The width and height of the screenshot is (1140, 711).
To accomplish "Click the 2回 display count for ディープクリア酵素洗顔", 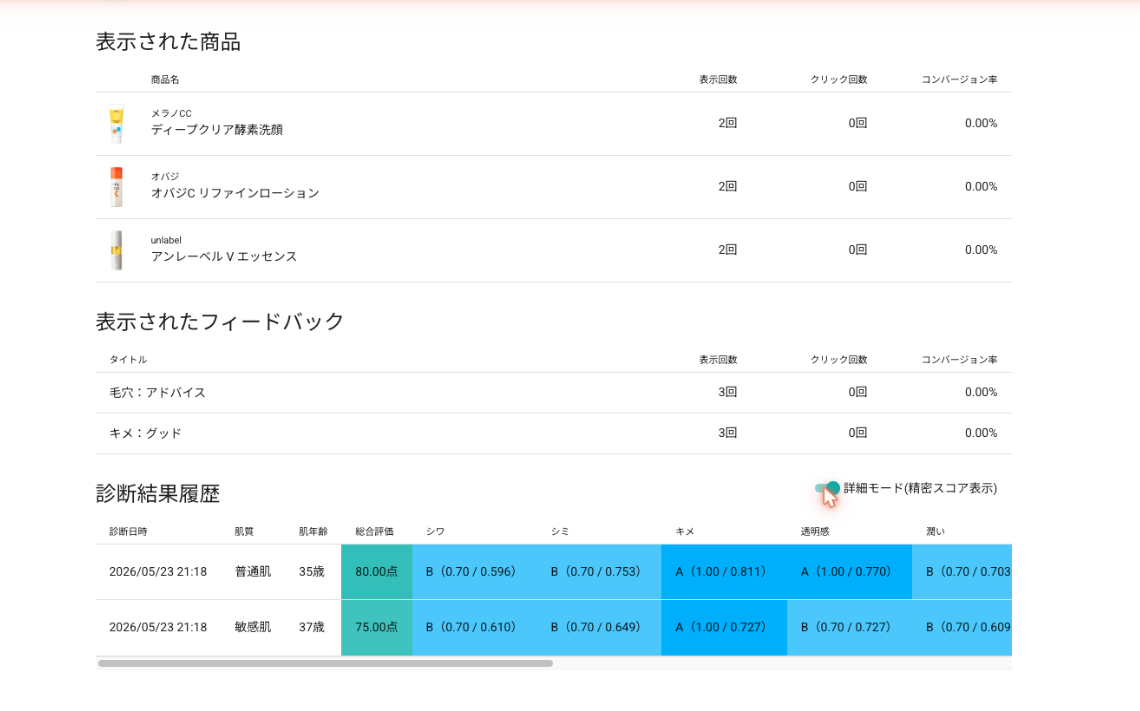I will [x=728, y=124].
